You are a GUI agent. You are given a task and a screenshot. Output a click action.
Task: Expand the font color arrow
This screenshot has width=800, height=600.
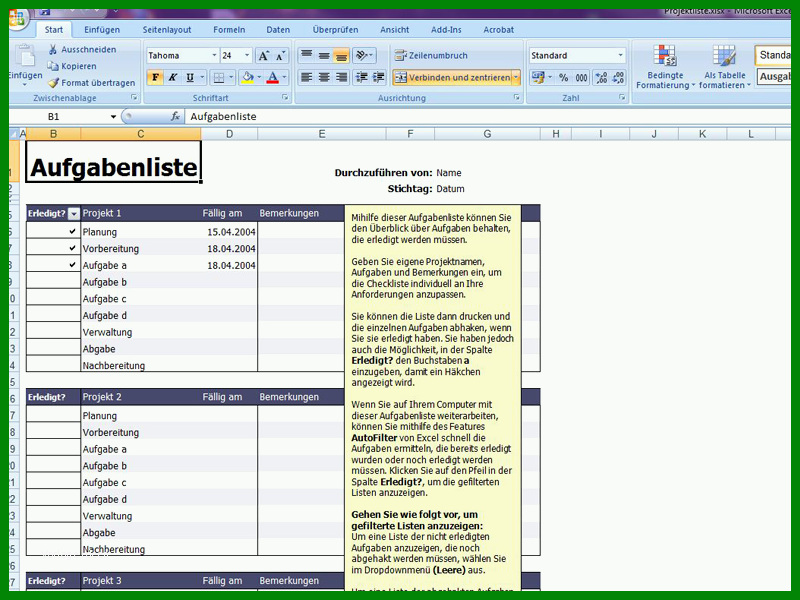284,78
